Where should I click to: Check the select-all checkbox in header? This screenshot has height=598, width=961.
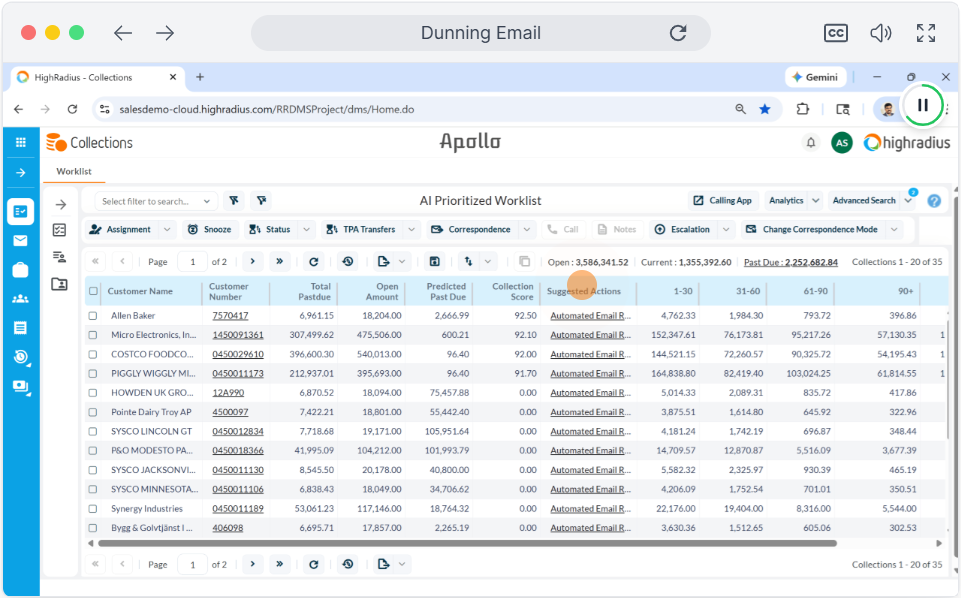point(94,292)
